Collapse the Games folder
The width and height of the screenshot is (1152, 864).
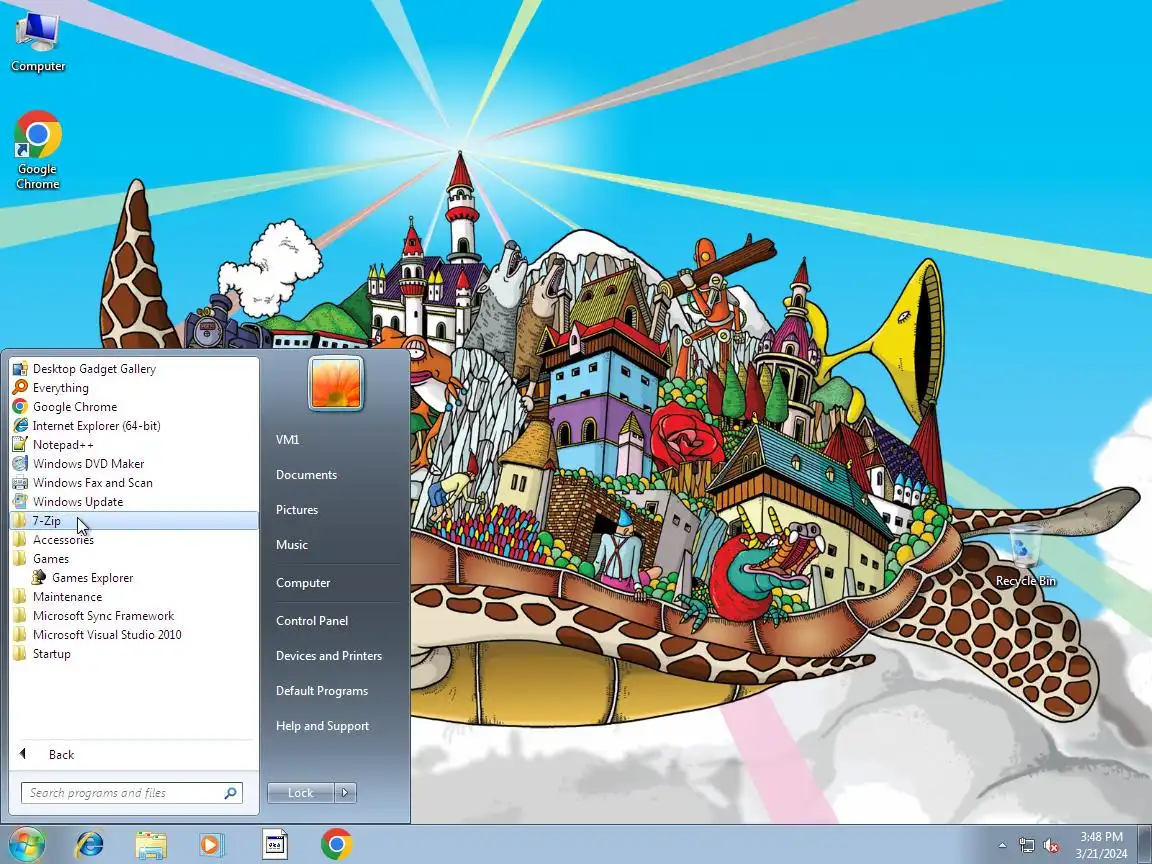click(x=134, y=559)
